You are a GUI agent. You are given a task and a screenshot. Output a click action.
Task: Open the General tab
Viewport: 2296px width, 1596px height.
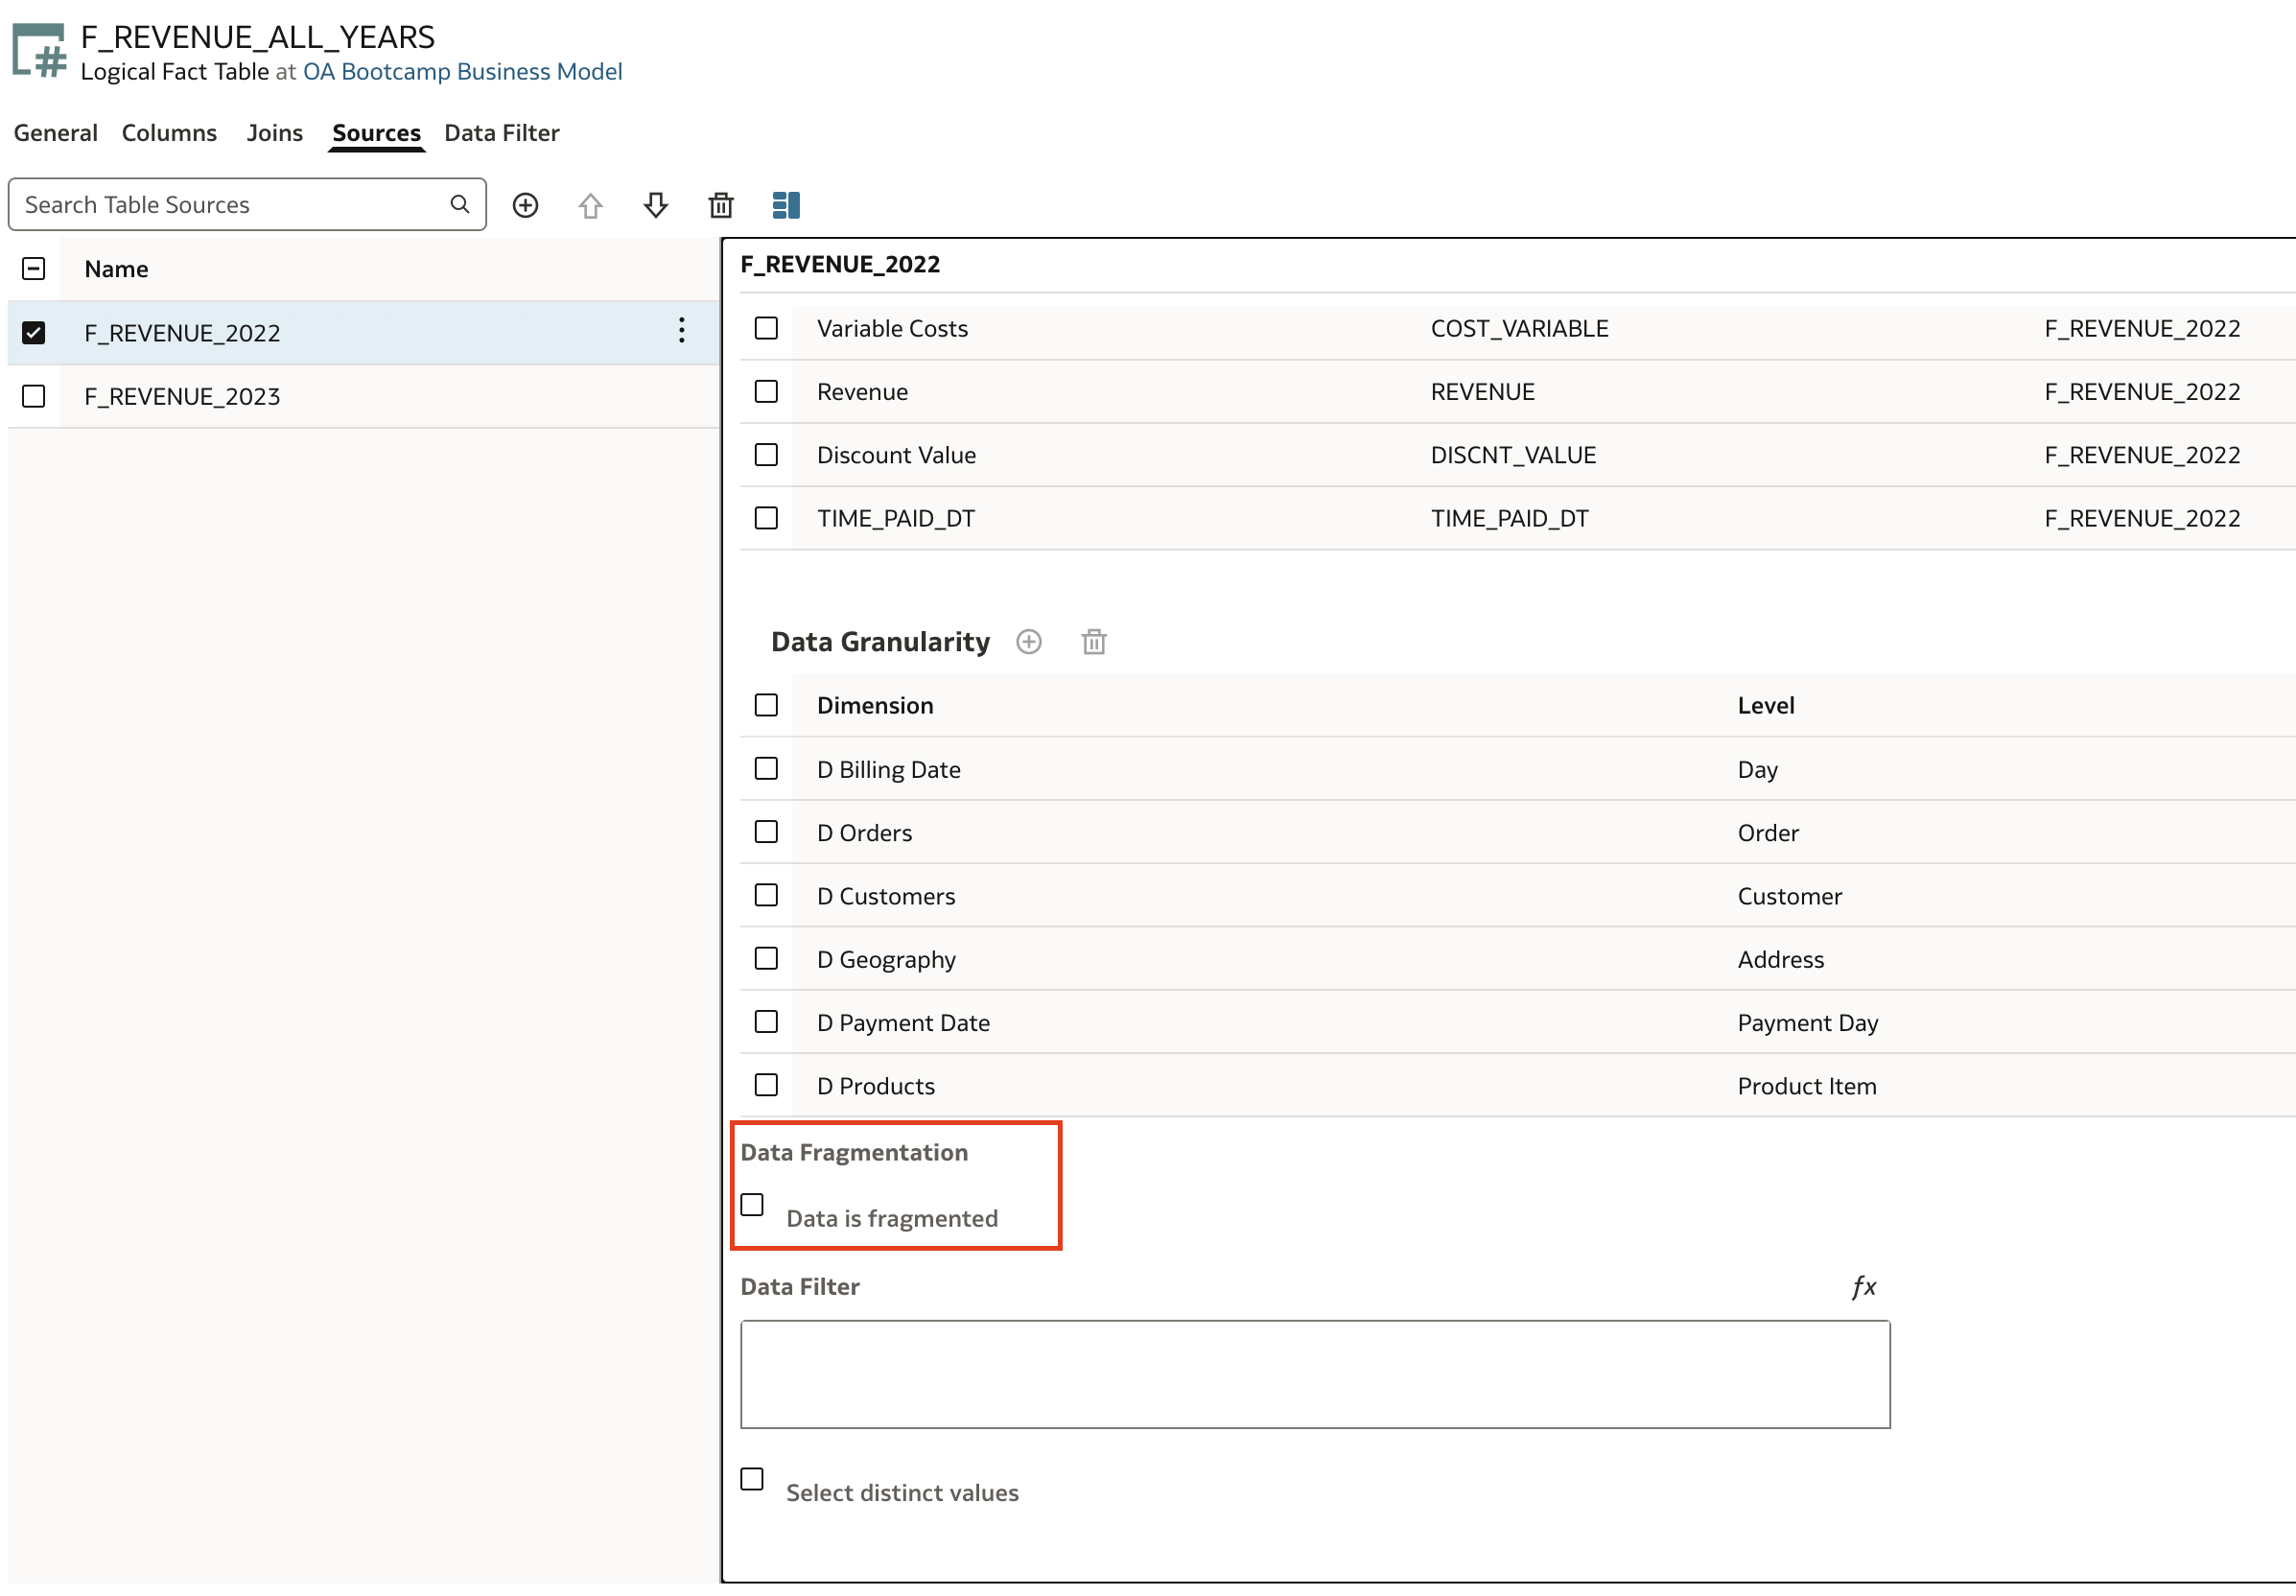(x=55, y=133)
